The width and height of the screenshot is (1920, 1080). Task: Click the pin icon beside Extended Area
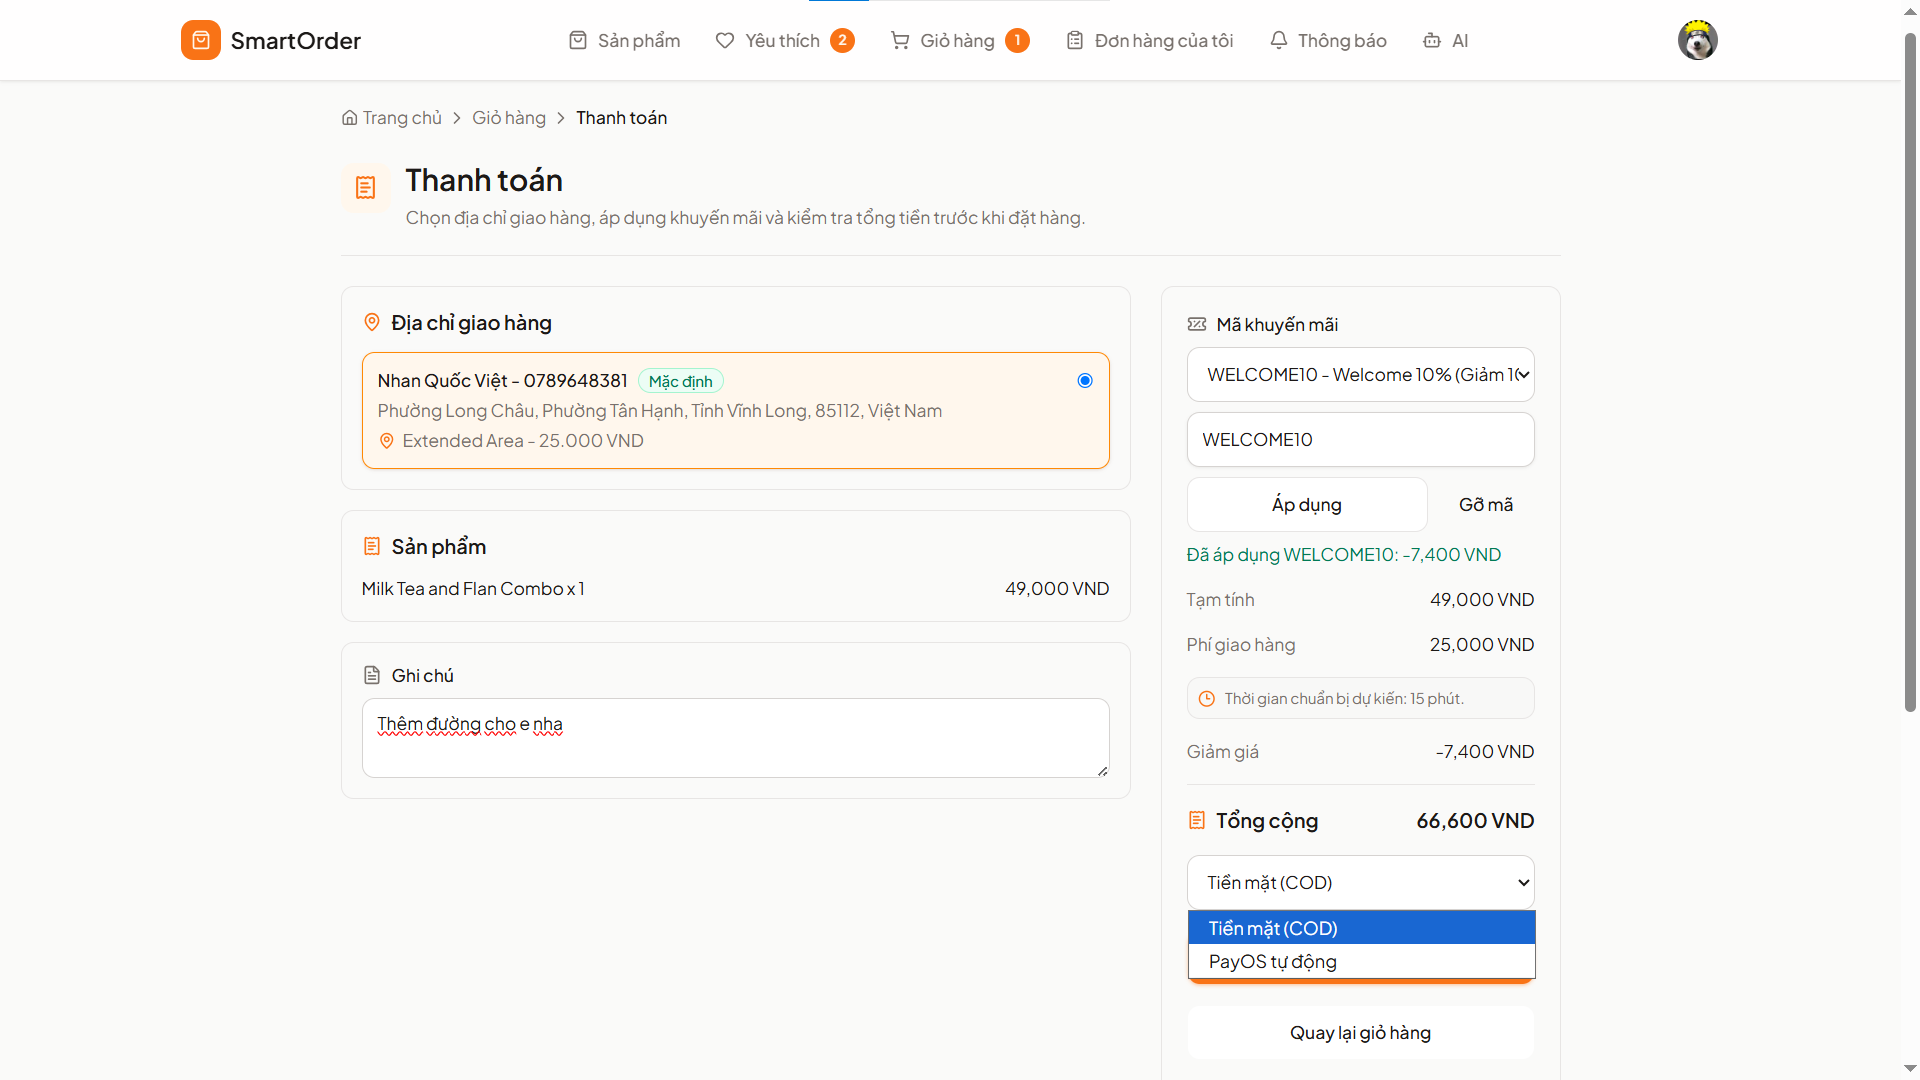point(387,441)
